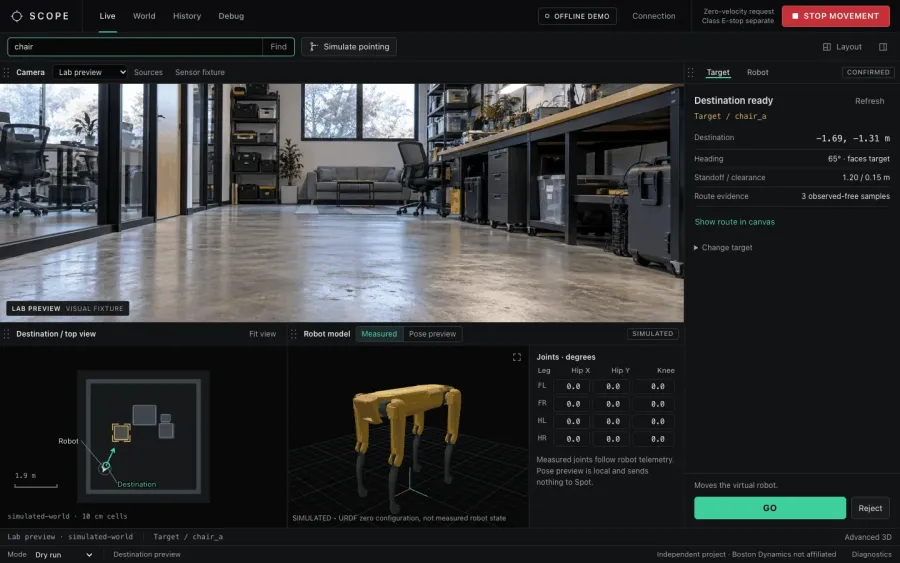Screen dimensions: 900x563
Task: Select the Measured robot model view
Action: coord(379,334)
